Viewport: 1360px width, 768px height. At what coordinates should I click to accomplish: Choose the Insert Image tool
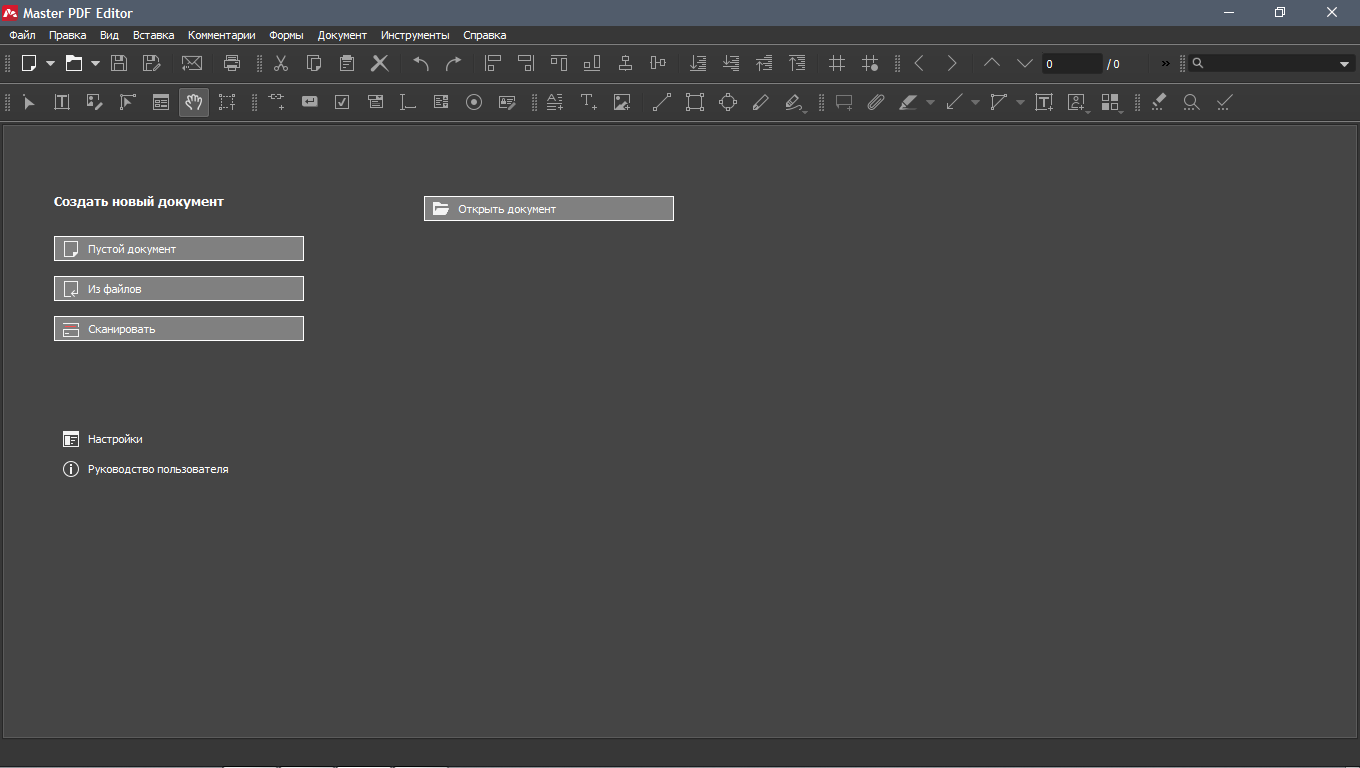622,102
